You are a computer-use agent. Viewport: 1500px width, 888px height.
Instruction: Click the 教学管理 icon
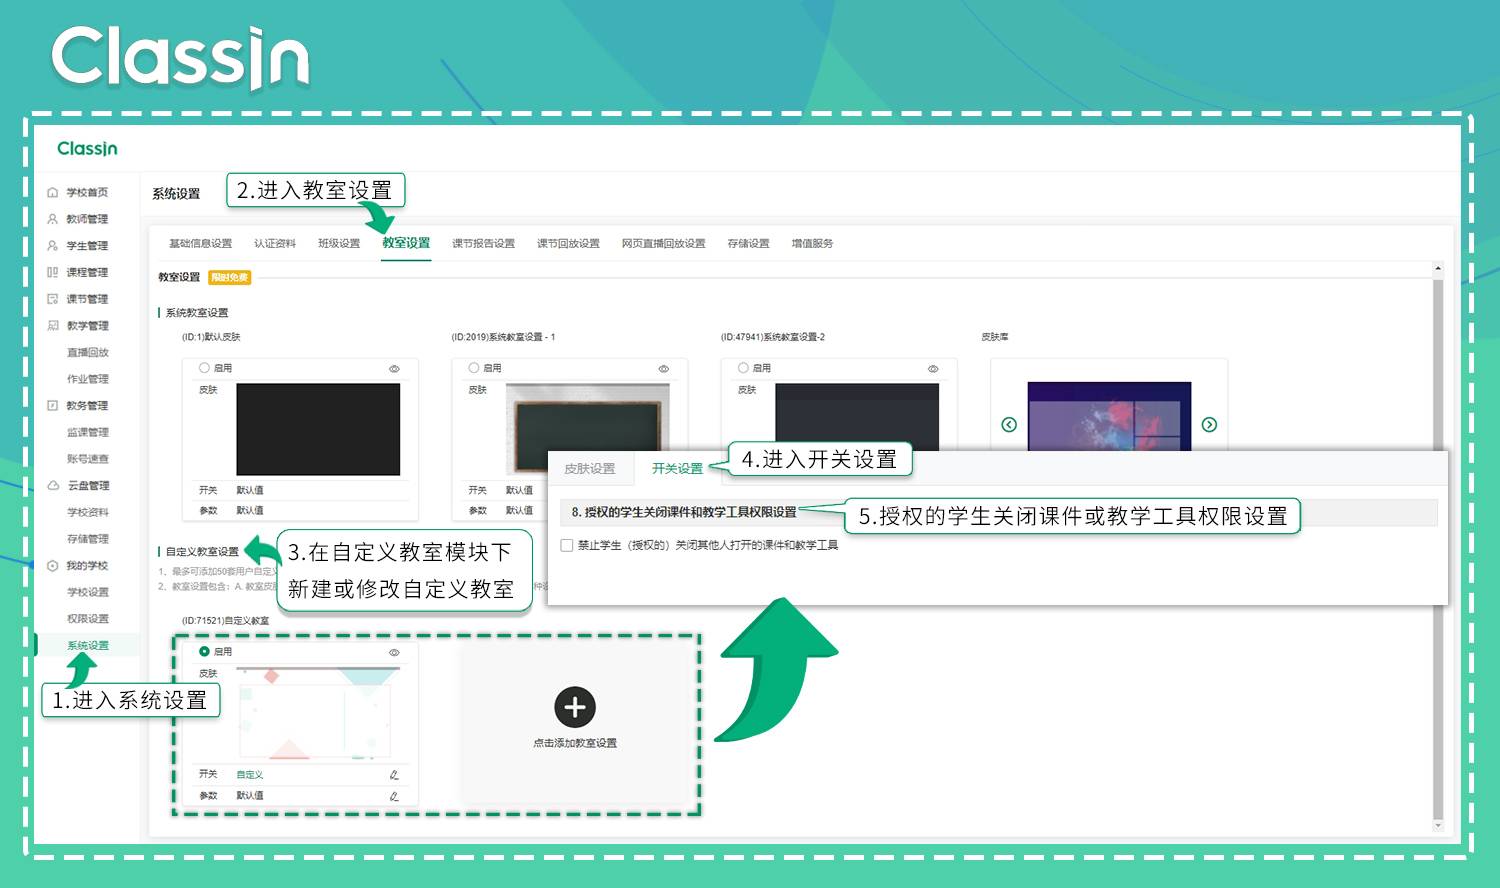[x=53, y=326]
